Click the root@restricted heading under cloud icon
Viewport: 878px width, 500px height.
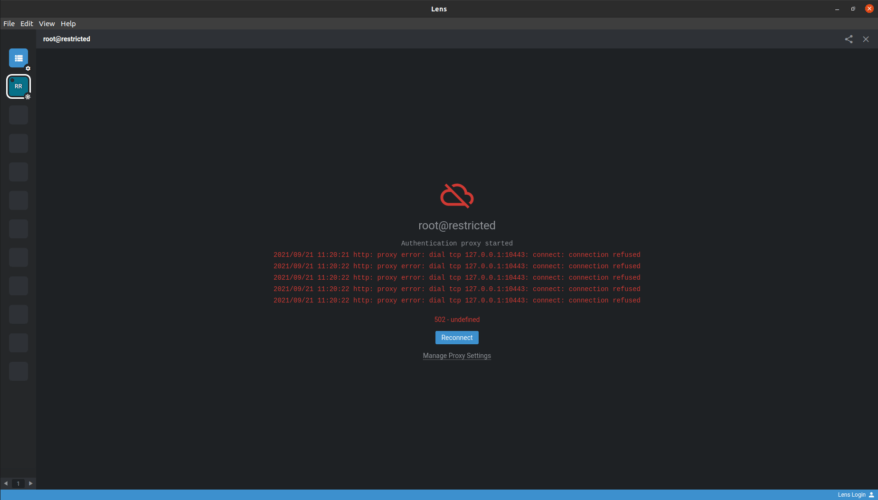click(x=457, y=226)
